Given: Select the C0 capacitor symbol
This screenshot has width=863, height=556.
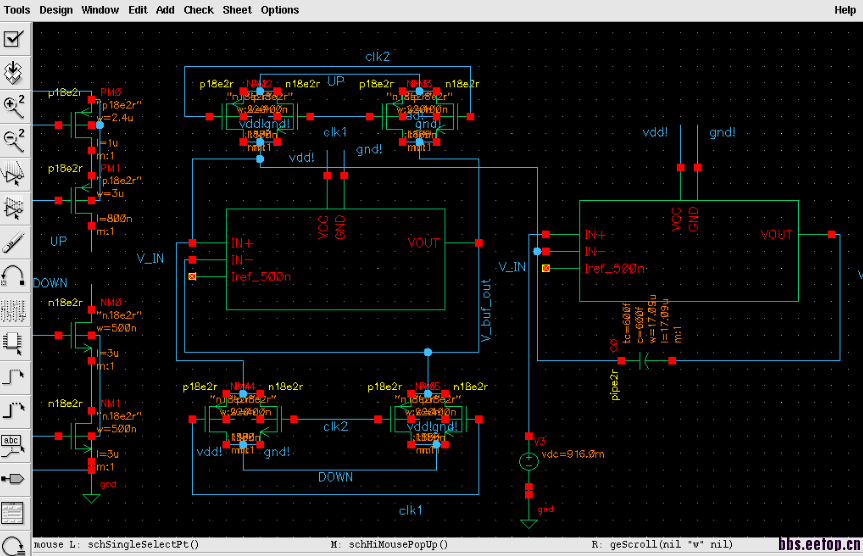Looking at the screenshot, I should 646,361.
